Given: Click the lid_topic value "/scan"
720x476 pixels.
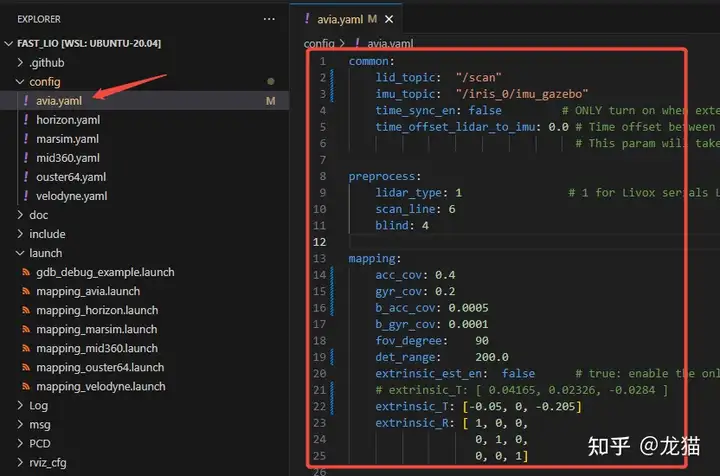Looking at the screenshot, I should coord(478,77).
